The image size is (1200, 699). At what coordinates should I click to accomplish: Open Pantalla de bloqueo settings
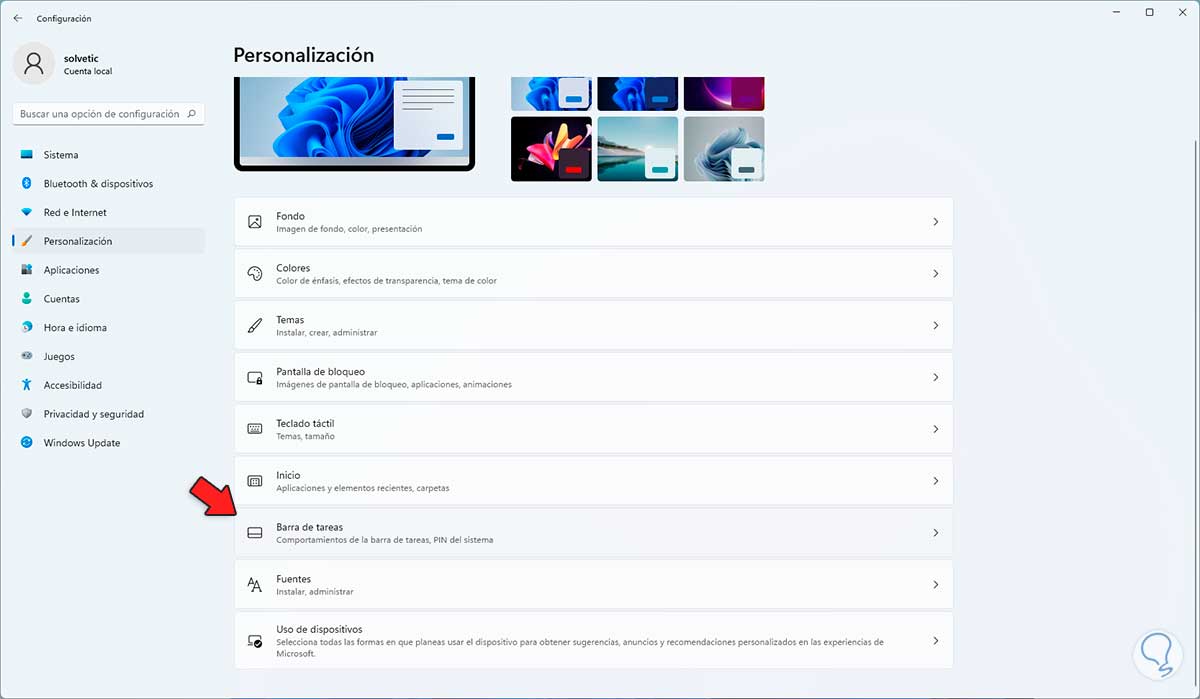point(594,378)
